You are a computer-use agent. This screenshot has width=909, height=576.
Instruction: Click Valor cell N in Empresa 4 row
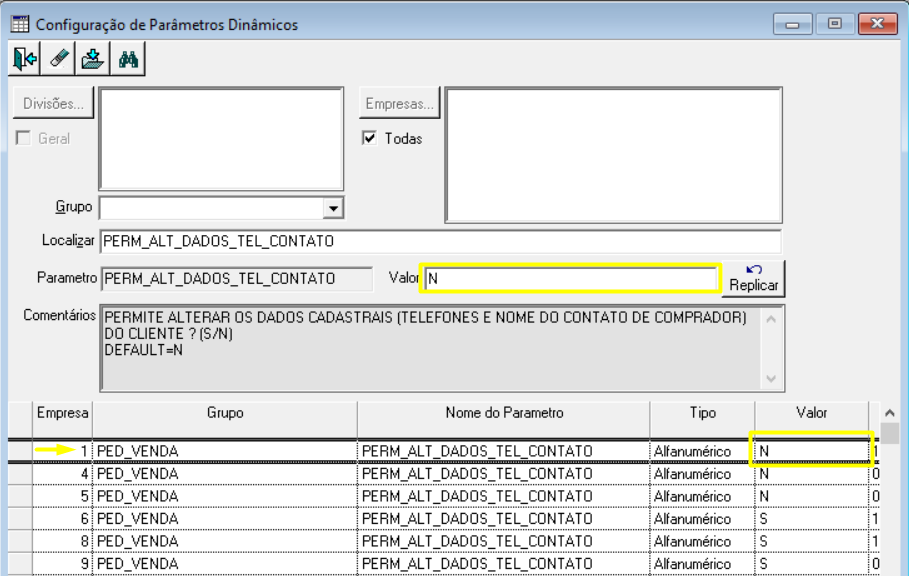point(812,473)
